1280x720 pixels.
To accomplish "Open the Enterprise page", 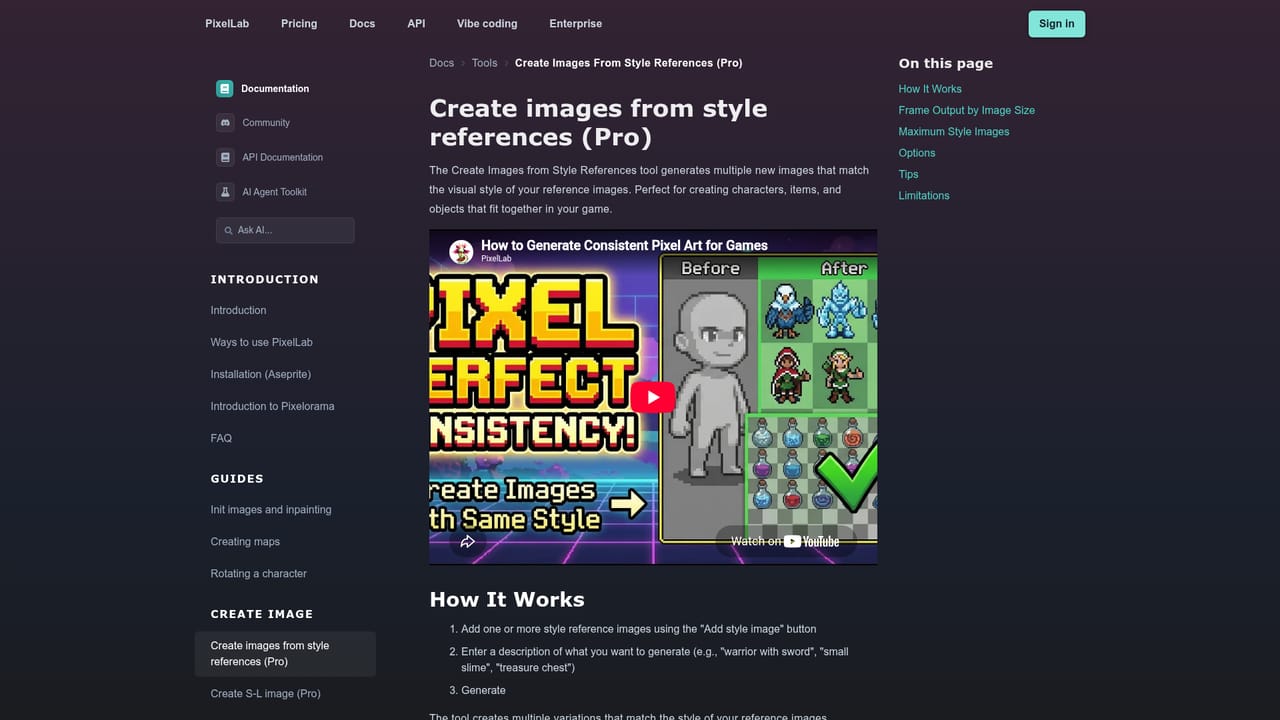I will (576, 24).
